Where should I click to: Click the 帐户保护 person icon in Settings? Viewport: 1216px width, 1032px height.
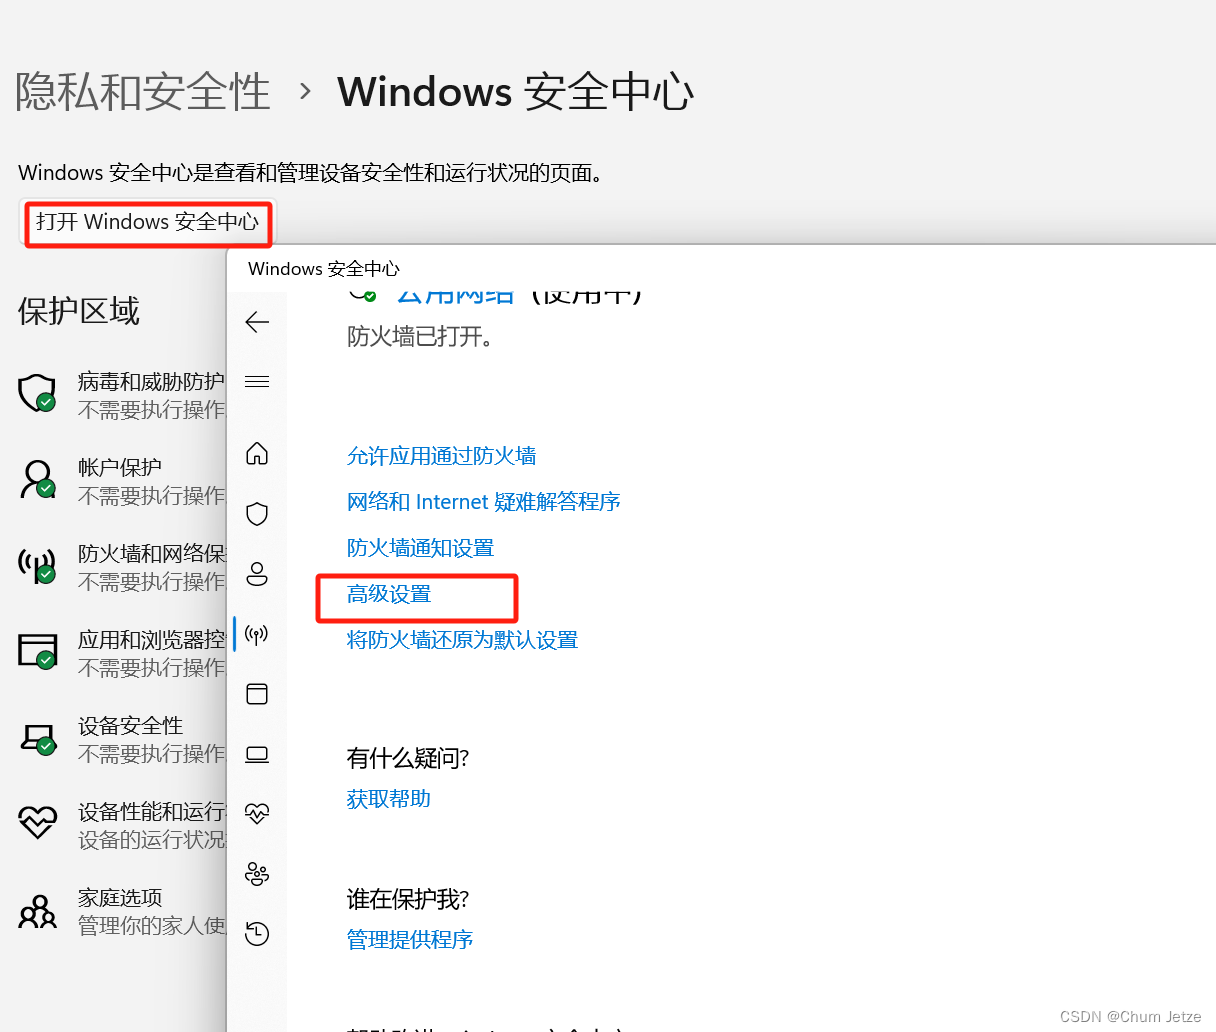37,479
